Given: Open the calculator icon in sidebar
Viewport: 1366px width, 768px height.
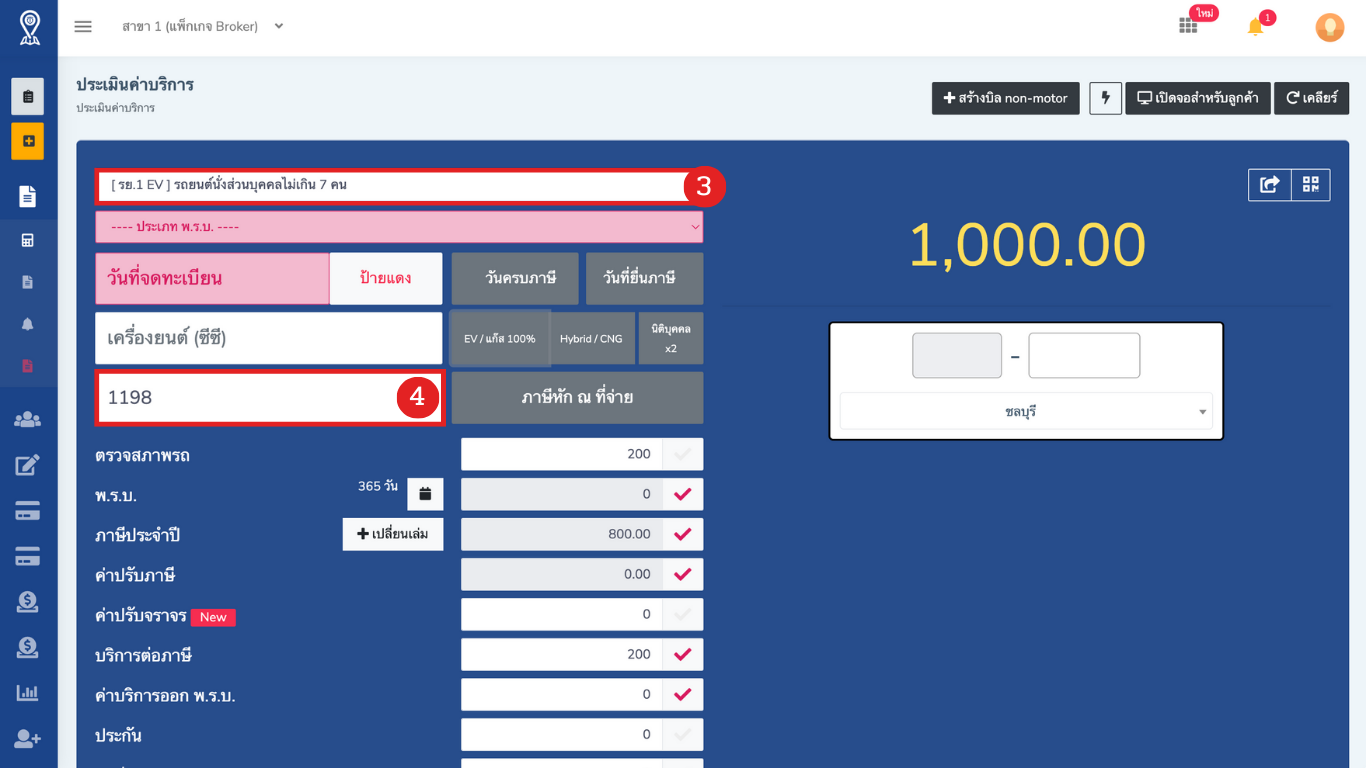Looking at the screenshot, I should pos(28,240).
